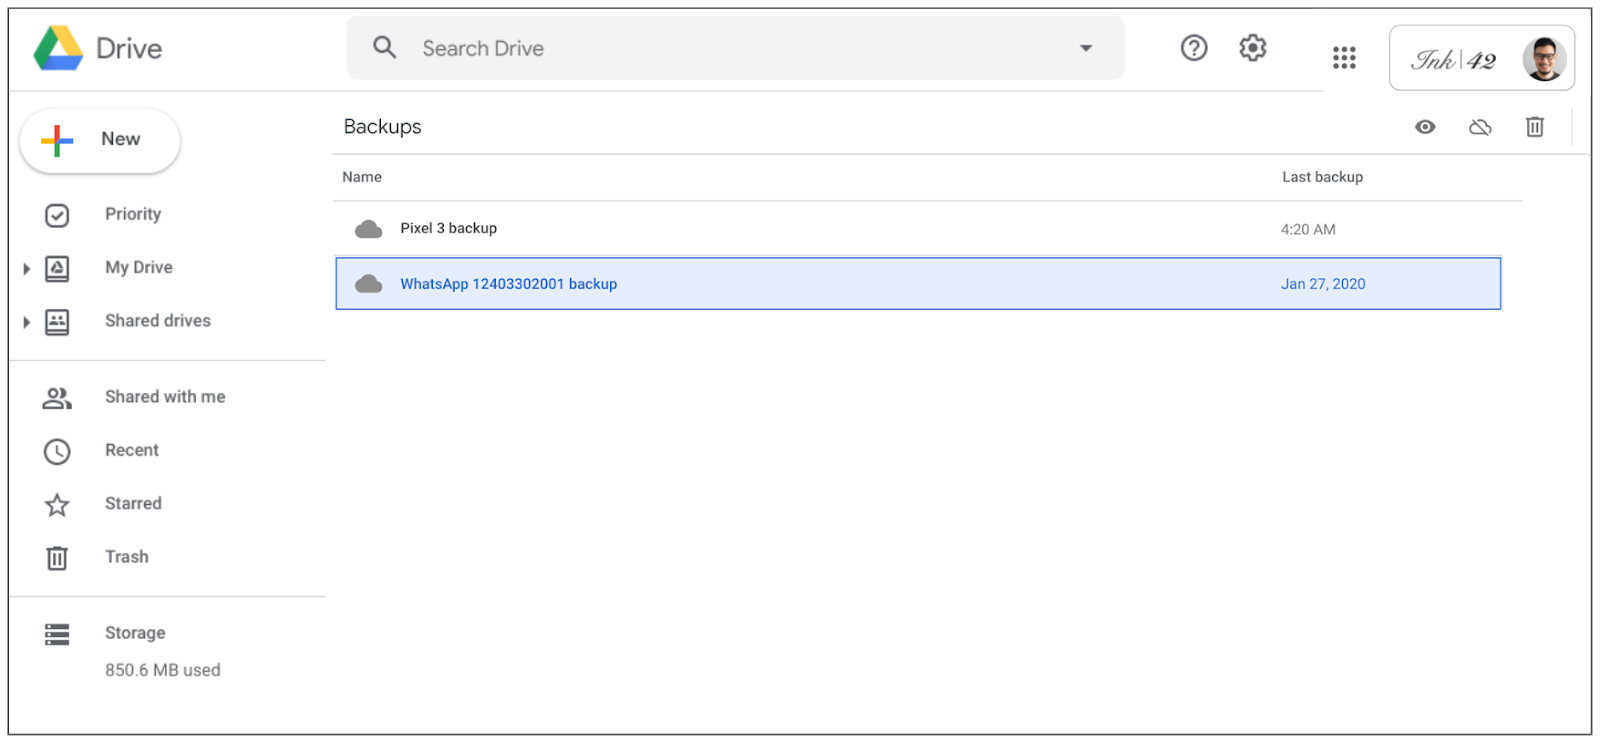Preview backup using the eye icon
Viewport: 1600px width, 742px height.
pyautogui.click(x=1425, y=127)
